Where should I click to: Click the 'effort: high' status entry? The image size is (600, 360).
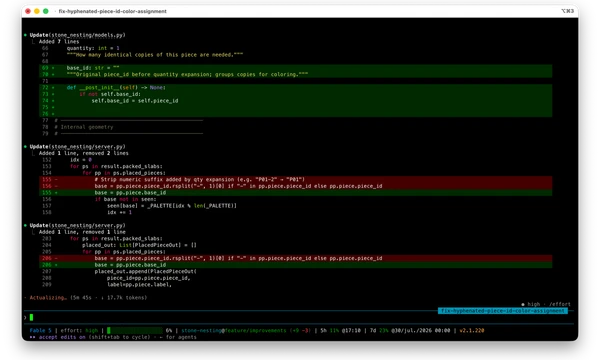pos(79,331)
